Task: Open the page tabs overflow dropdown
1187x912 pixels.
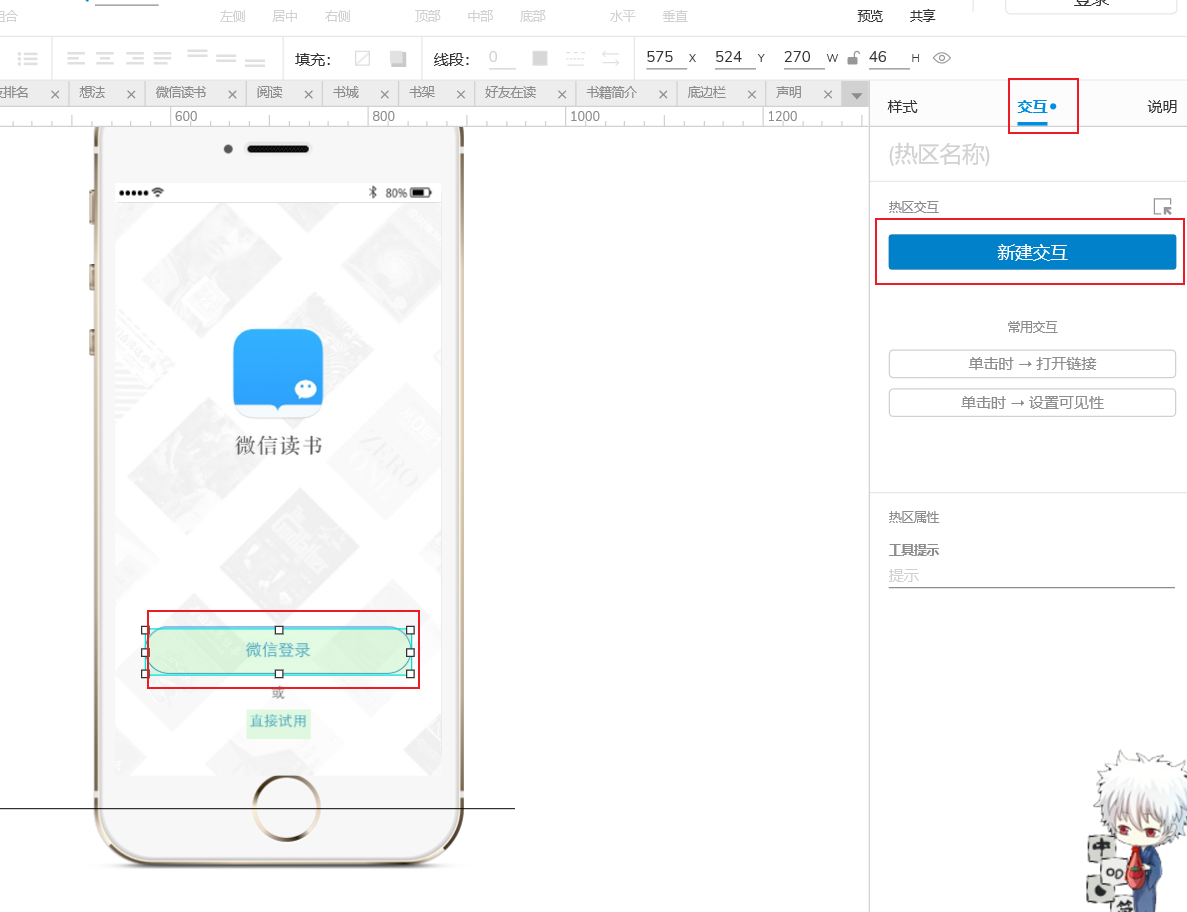Action: (856, 95)
